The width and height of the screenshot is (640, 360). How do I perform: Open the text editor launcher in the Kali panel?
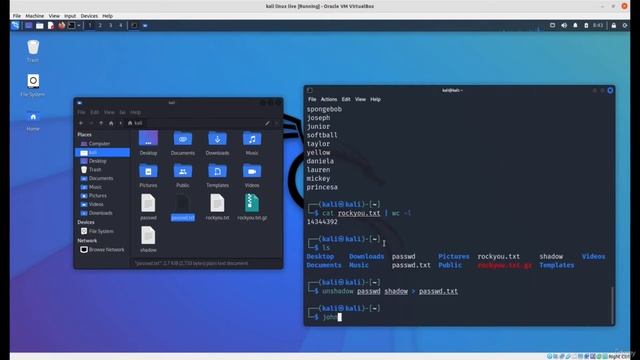coord(51,25)
